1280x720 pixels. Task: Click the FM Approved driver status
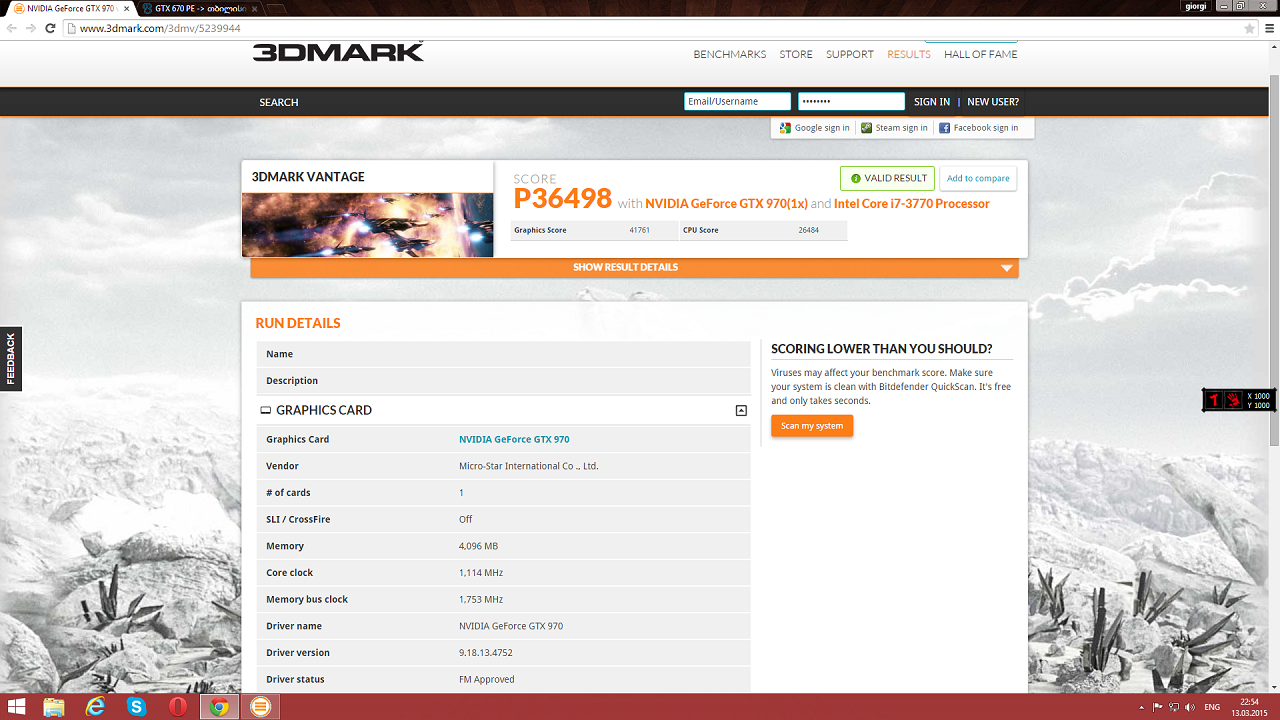pos(487,680)
